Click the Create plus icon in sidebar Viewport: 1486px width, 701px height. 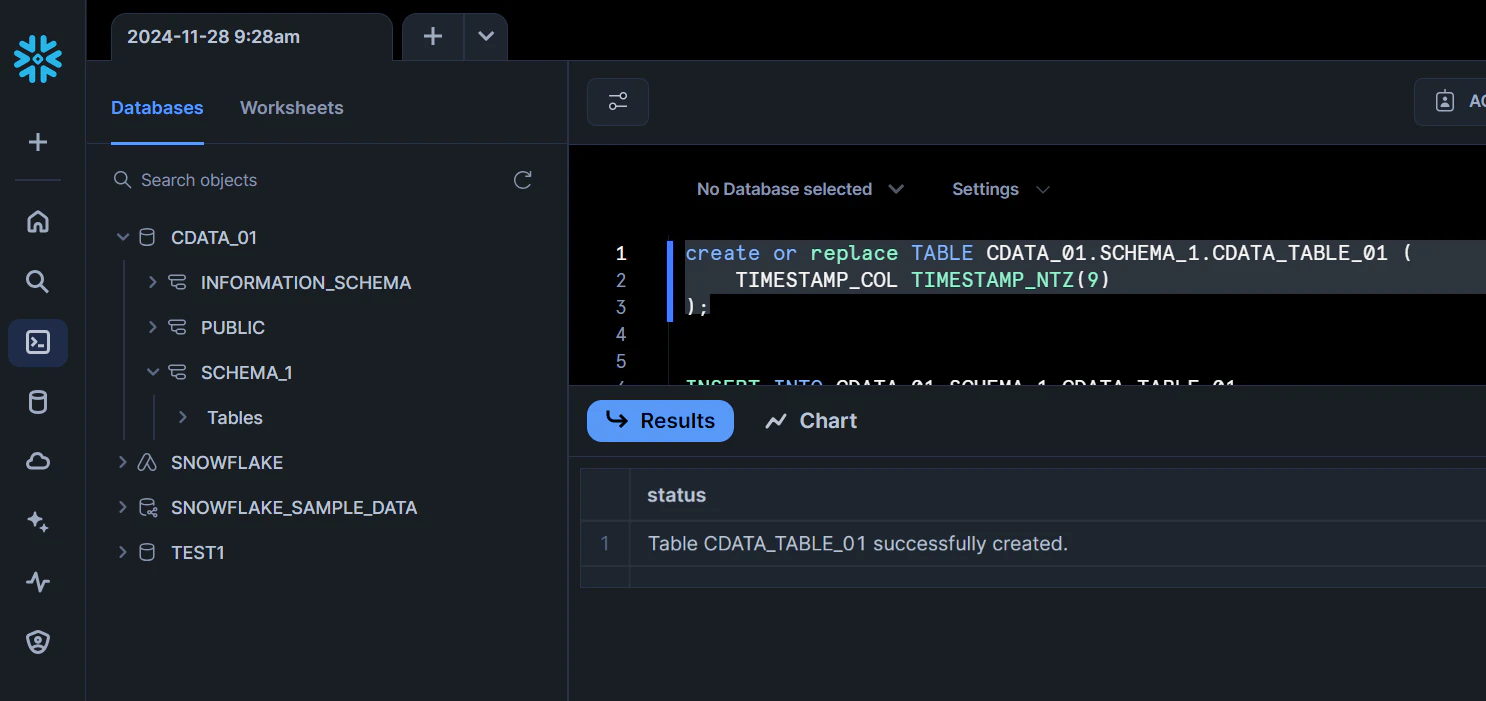coord(38,143)
